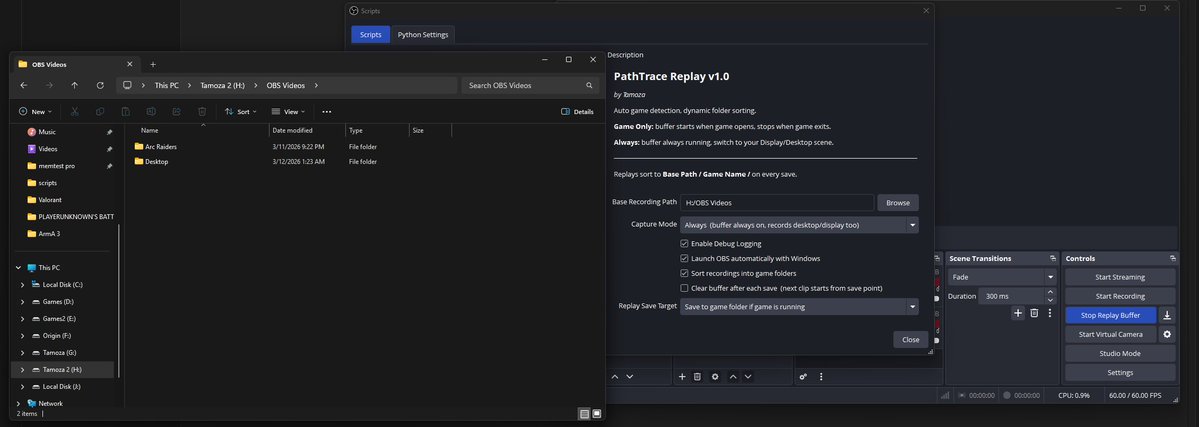Image resolution: width=1199 pixels, height=427 pixels.
Task: Toggle Sort recordings into game folders
Action: tap(684, 273)
